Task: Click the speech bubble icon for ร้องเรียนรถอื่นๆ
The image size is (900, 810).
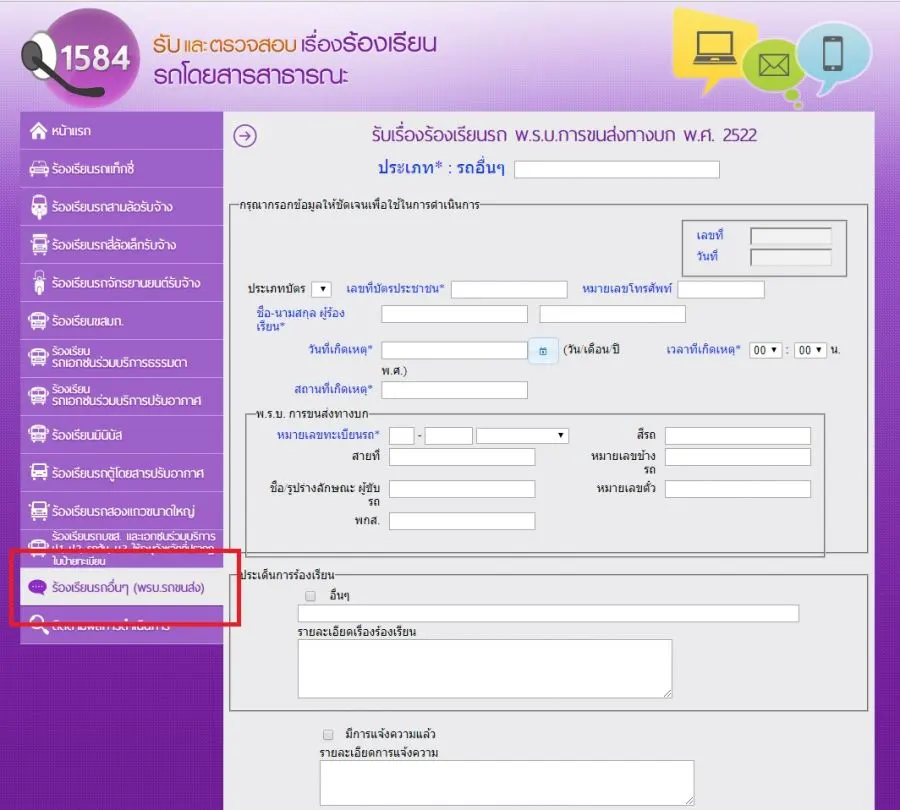Action: (38, 588)
